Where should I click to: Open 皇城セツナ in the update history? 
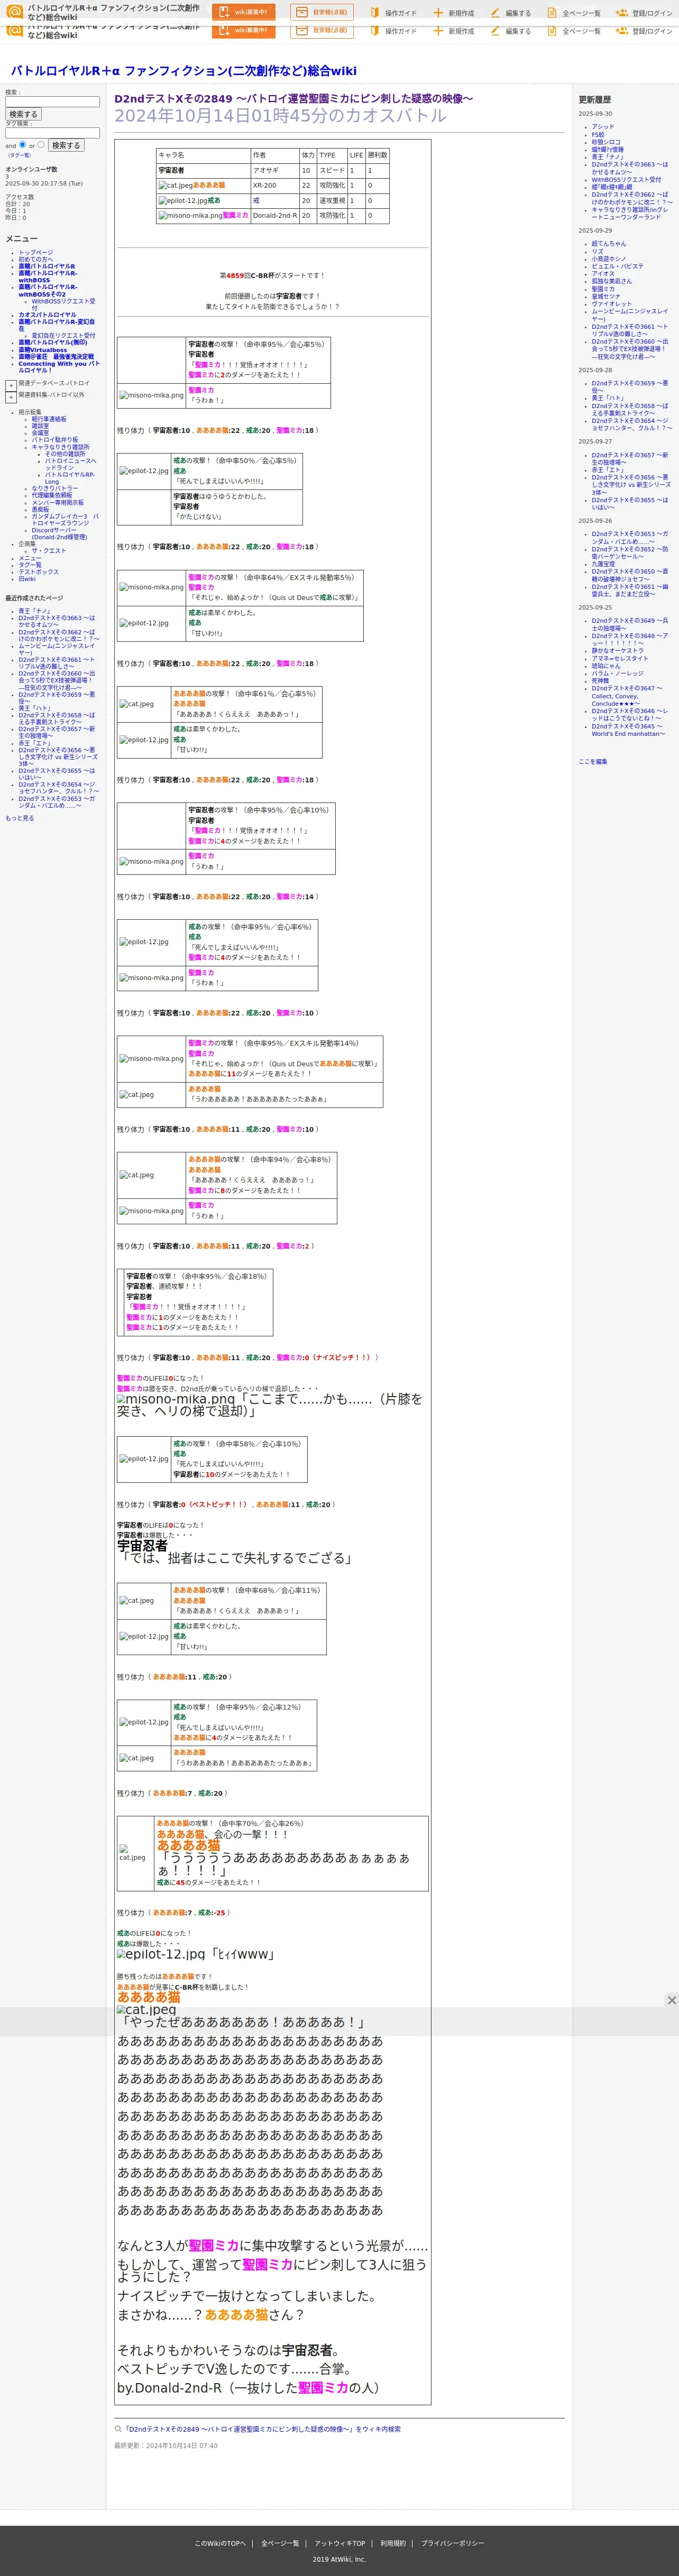pos(606,296)
